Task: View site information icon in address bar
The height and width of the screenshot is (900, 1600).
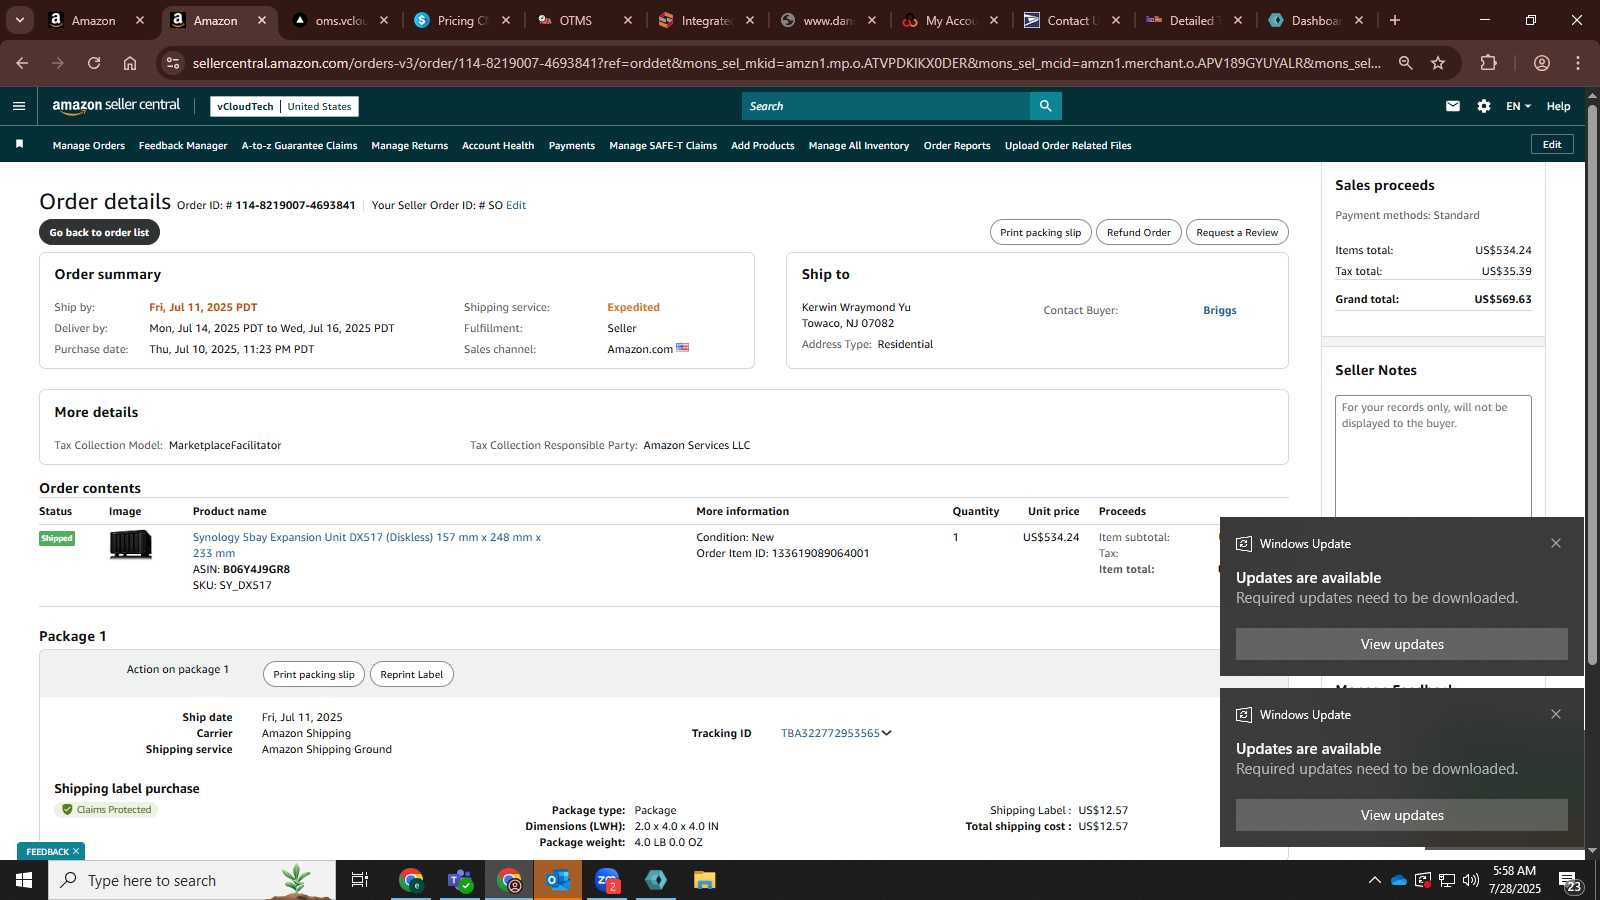Action: (173, 63)
